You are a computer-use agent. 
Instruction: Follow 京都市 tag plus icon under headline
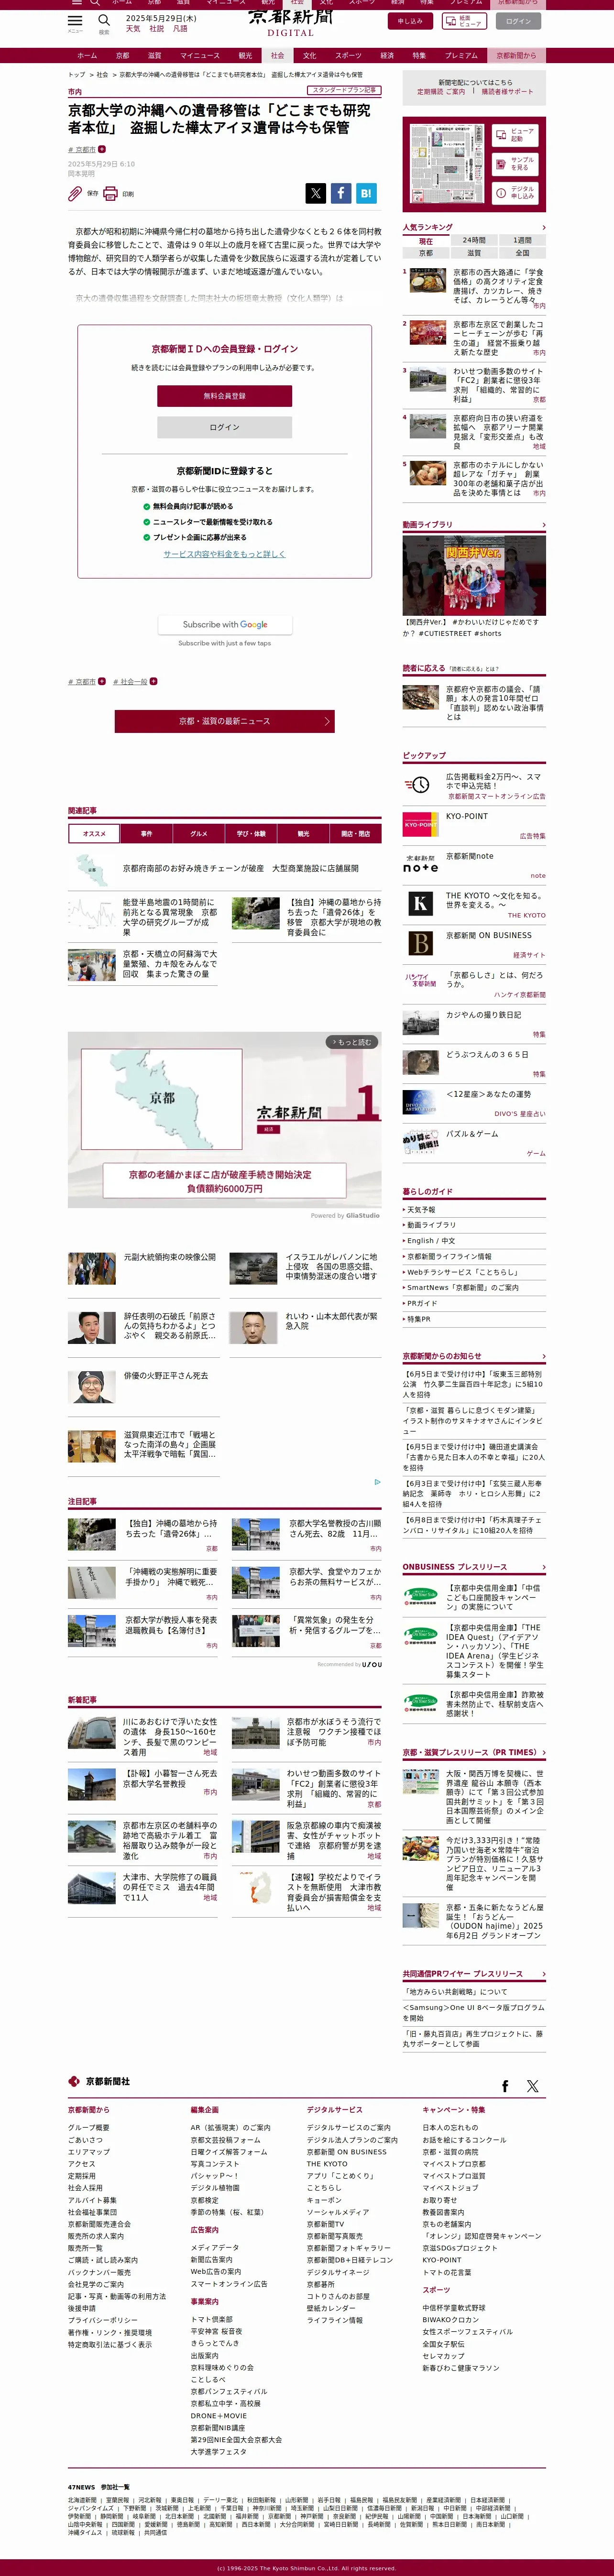(101, 149)
